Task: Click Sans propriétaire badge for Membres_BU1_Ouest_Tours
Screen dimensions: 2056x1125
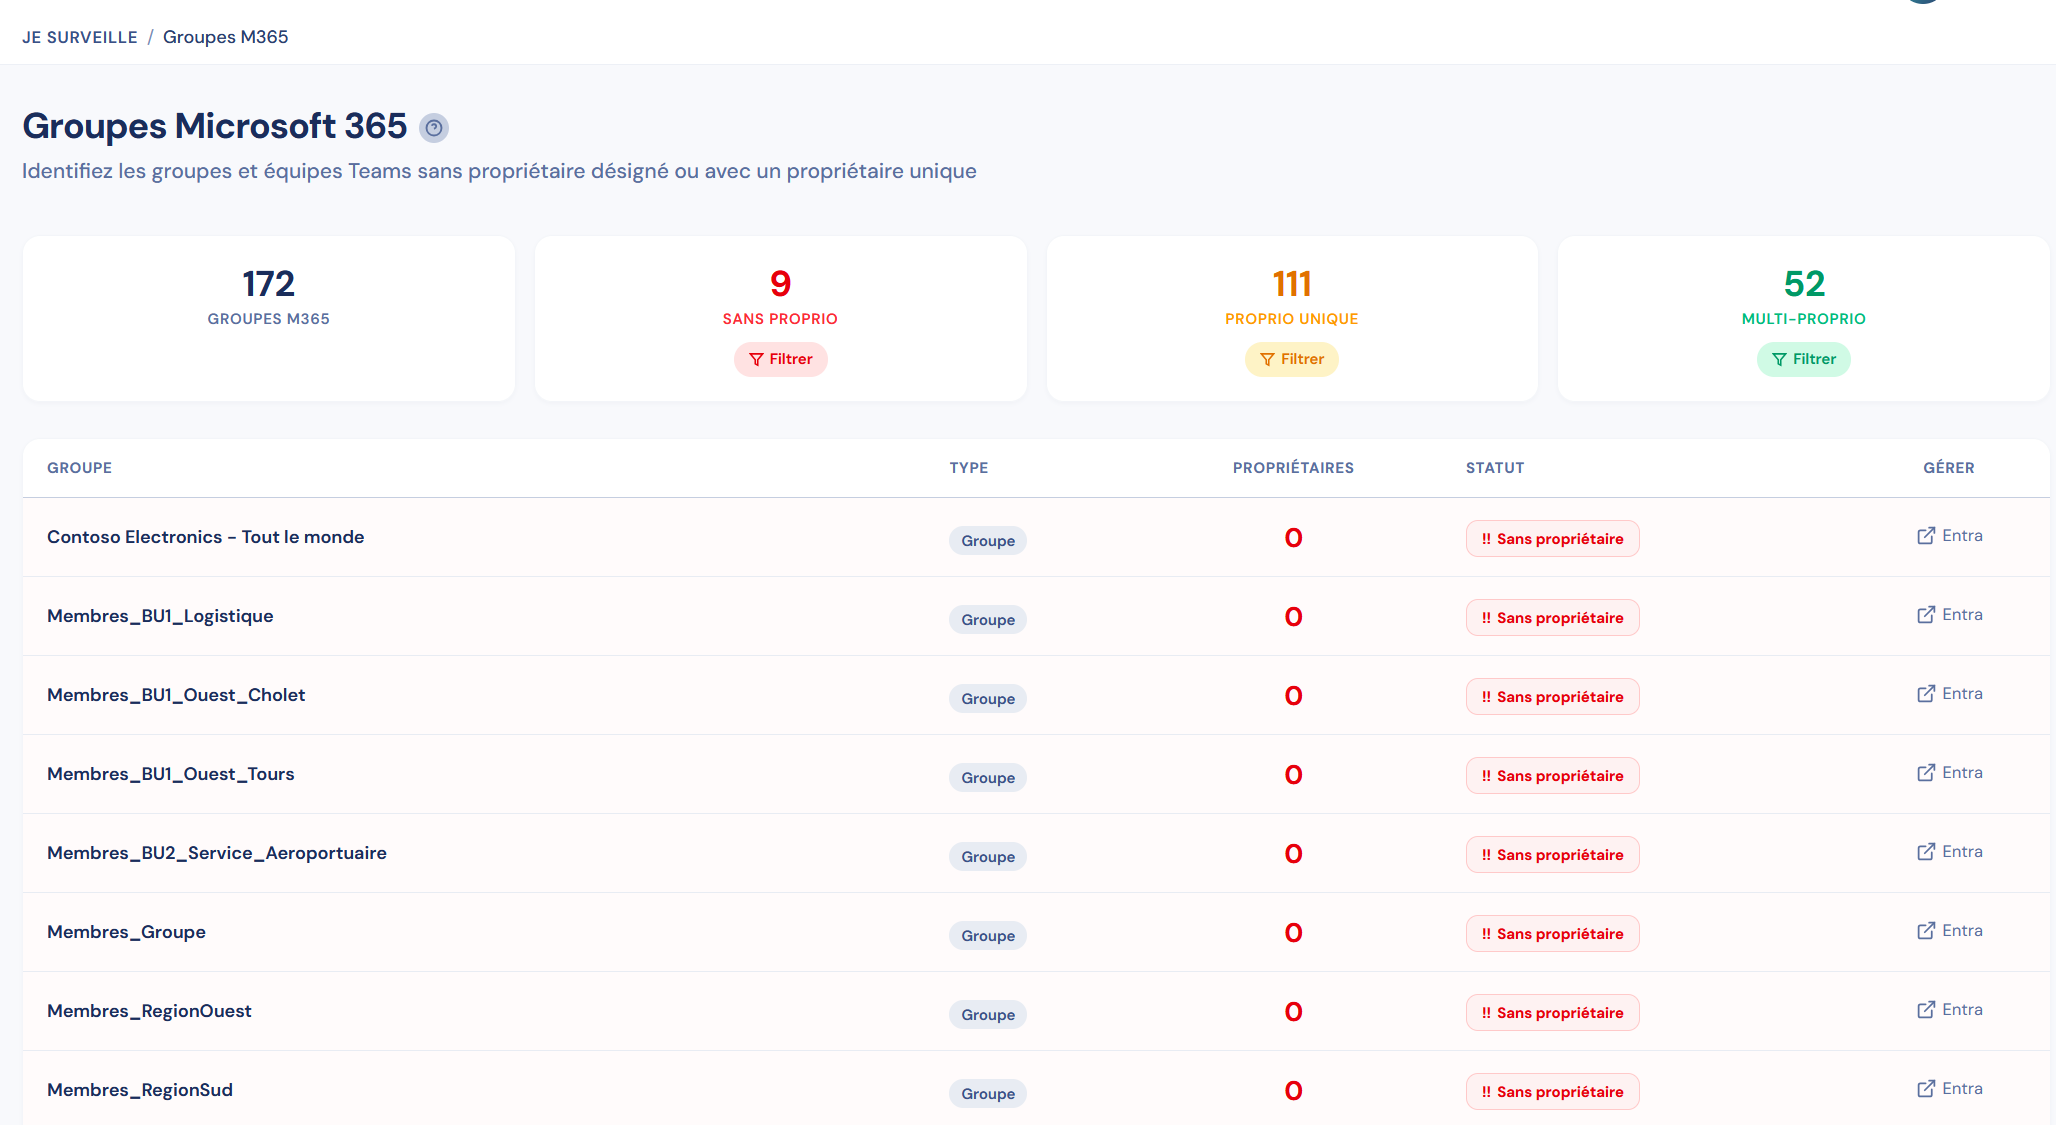Action: click(x=1553, y=776)
